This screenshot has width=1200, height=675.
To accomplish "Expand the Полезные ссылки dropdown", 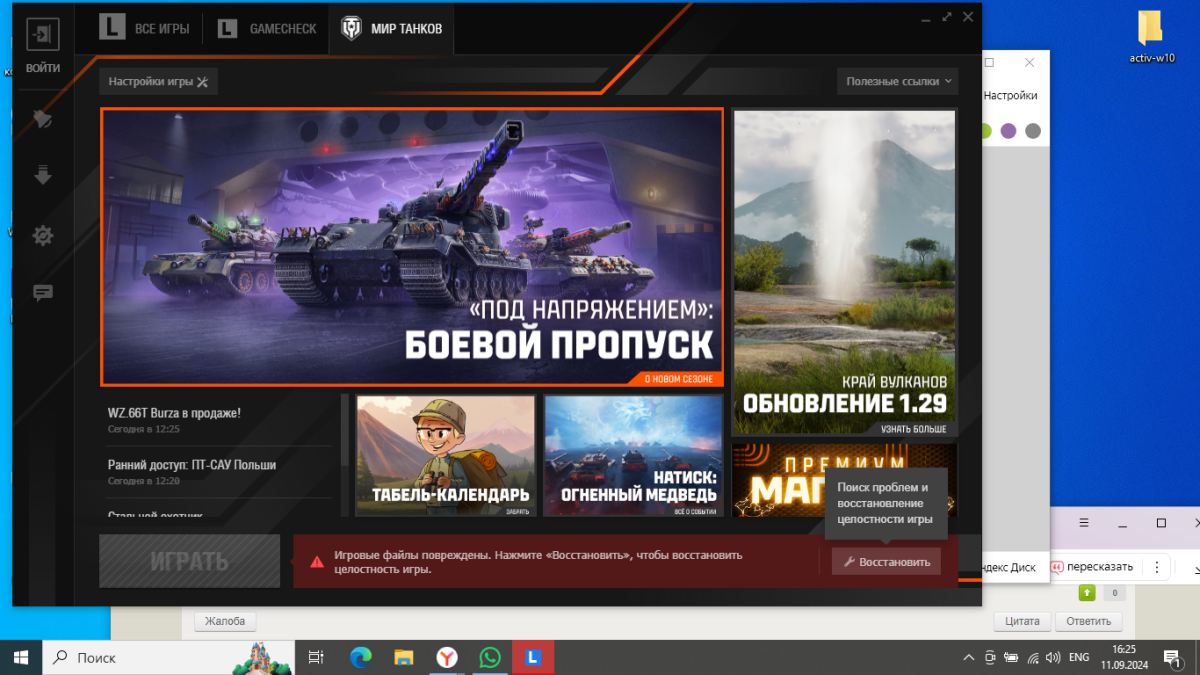I will 897,82.
